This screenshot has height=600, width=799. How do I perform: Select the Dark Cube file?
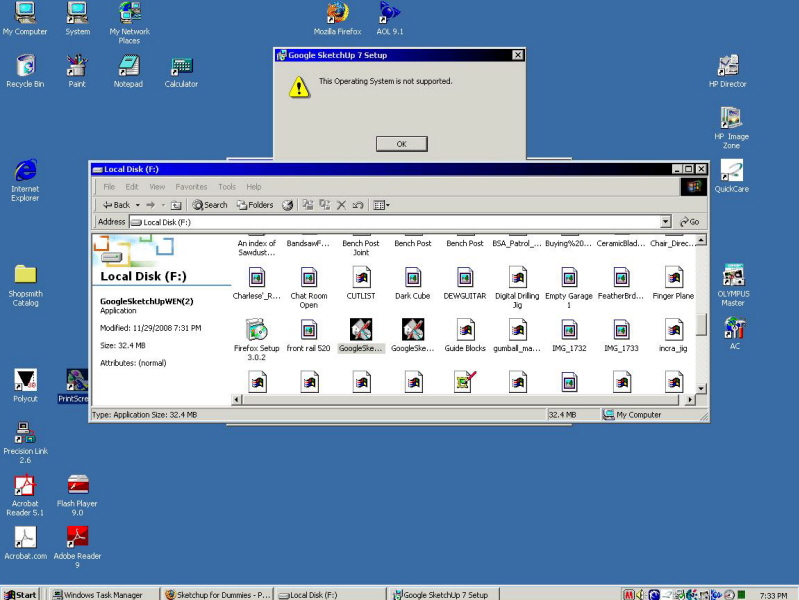(x=413, y=283)
